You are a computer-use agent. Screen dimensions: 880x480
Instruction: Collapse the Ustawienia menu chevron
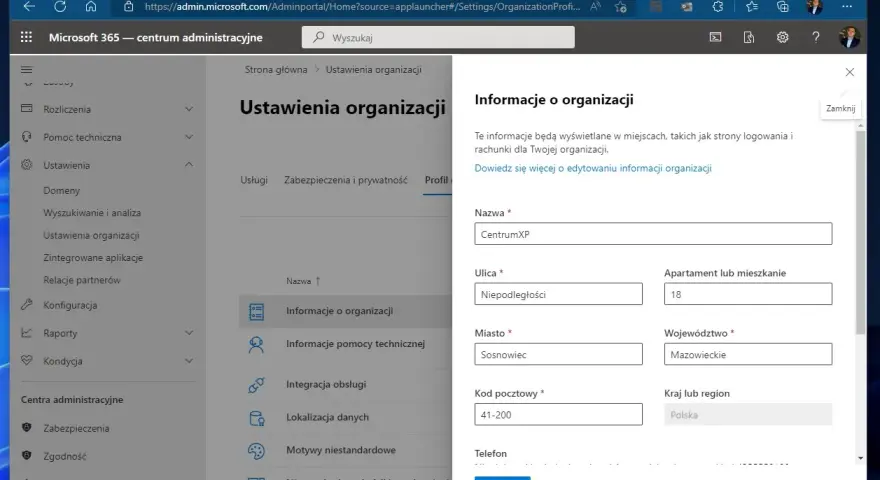coord(189,164)
